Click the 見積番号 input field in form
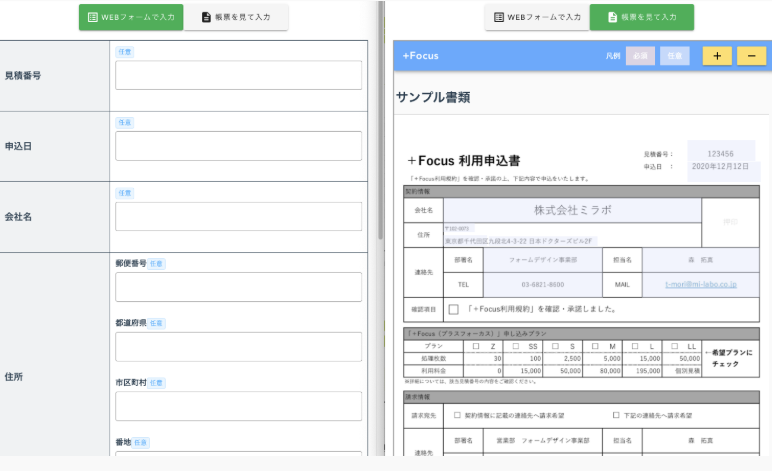This screenshot has width=772, height=471. pos(238,76)
